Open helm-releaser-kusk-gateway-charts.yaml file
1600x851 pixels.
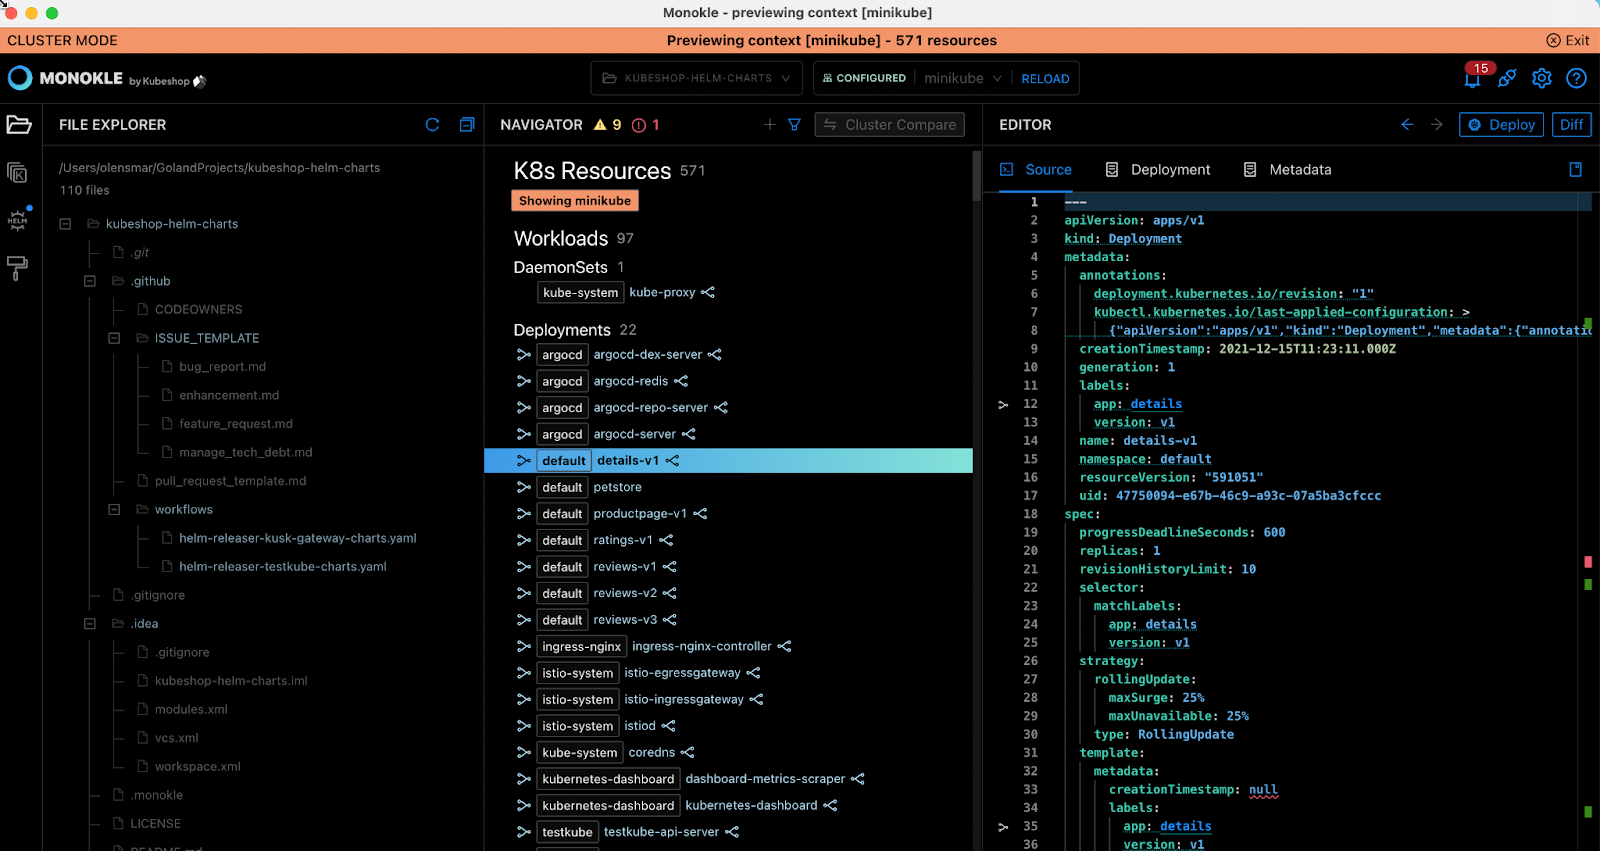coord(297,538)
